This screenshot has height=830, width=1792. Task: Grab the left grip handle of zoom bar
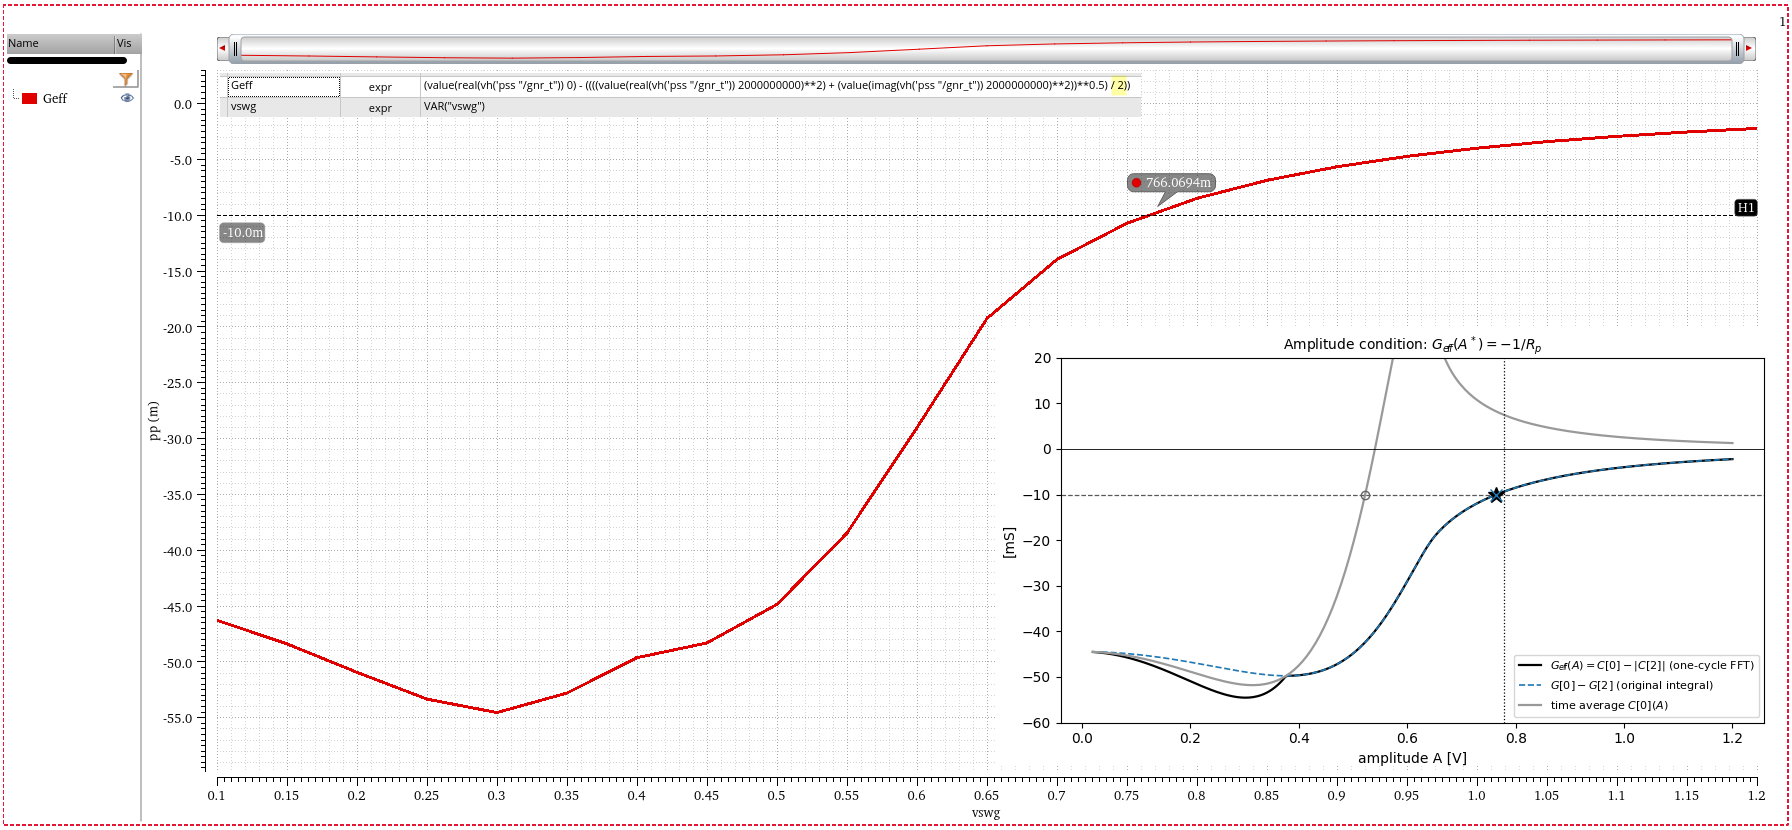pos(235,48)
